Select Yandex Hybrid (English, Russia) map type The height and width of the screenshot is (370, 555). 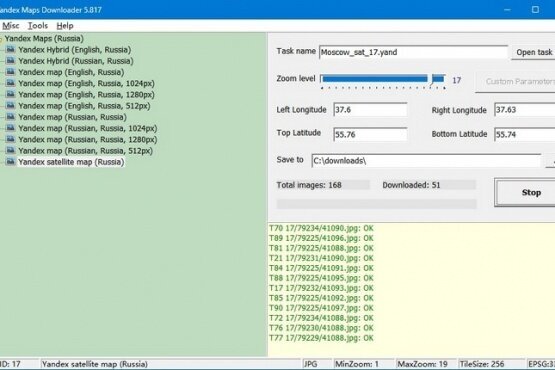click(x=75, y=50)
